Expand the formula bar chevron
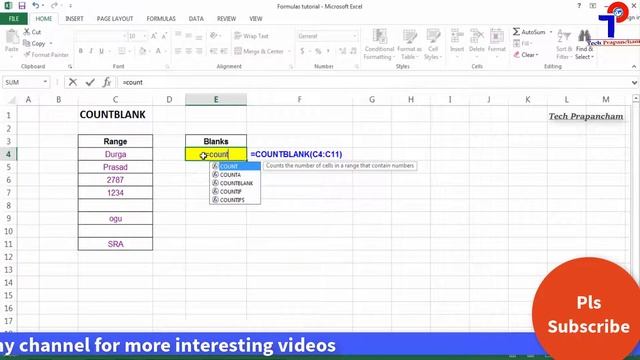The width and height of the screenshot is (640, 360). click(x=634, y=82)
